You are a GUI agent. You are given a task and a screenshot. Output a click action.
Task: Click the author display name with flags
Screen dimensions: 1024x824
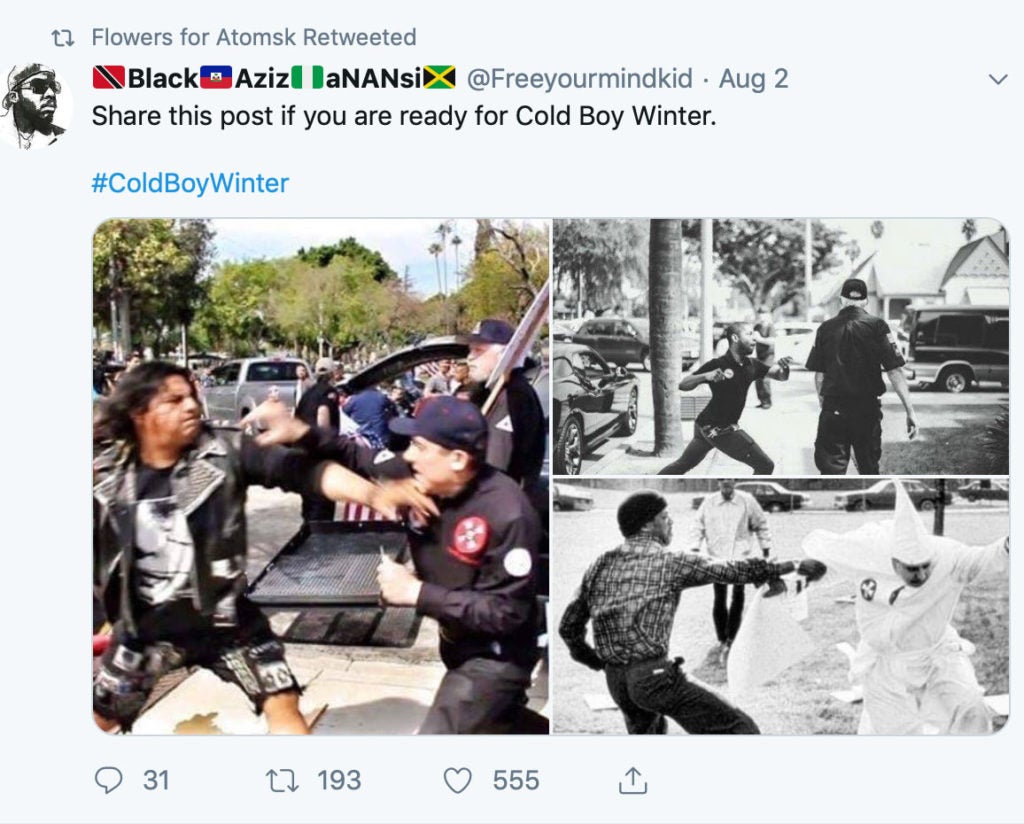(x=274, y=78)
